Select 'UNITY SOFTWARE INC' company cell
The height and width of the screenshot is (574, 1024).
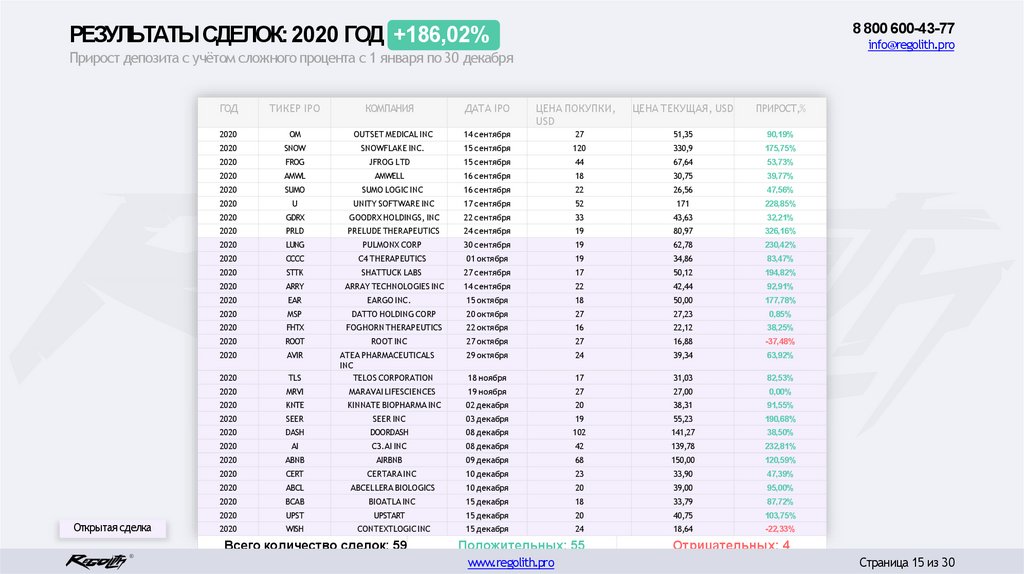point(393,204)
